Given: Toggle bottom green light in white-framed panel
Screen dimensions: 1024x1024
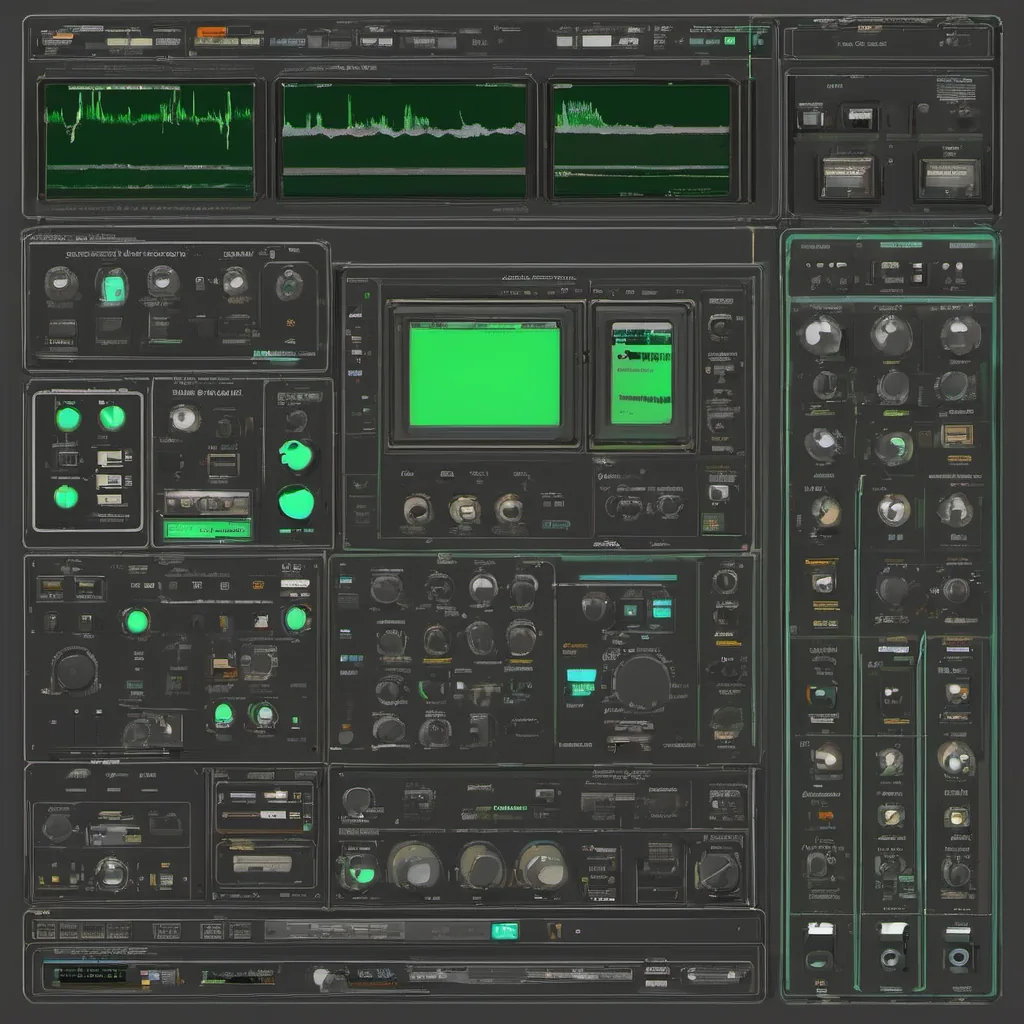Looking at the screenshot, I should (66, 496).
